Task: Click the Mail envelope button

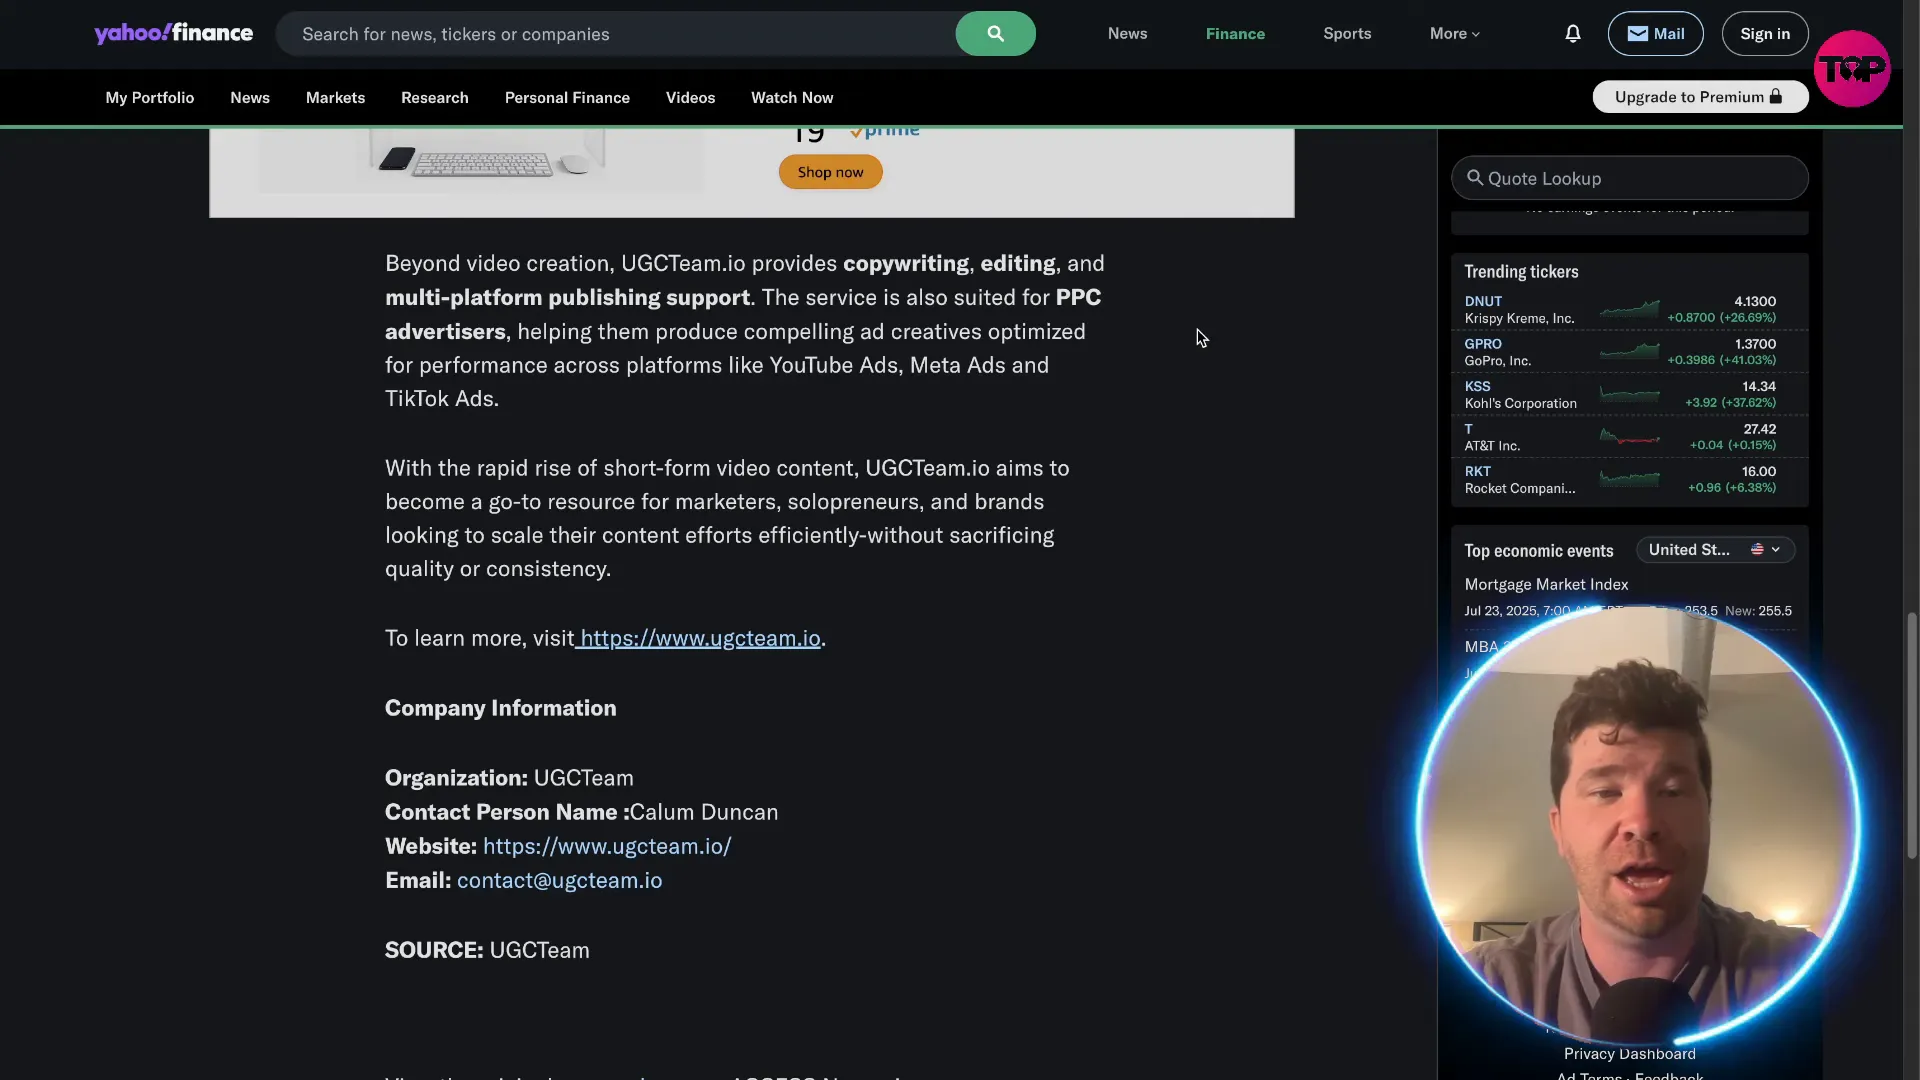Action: tap(1655, 33)
